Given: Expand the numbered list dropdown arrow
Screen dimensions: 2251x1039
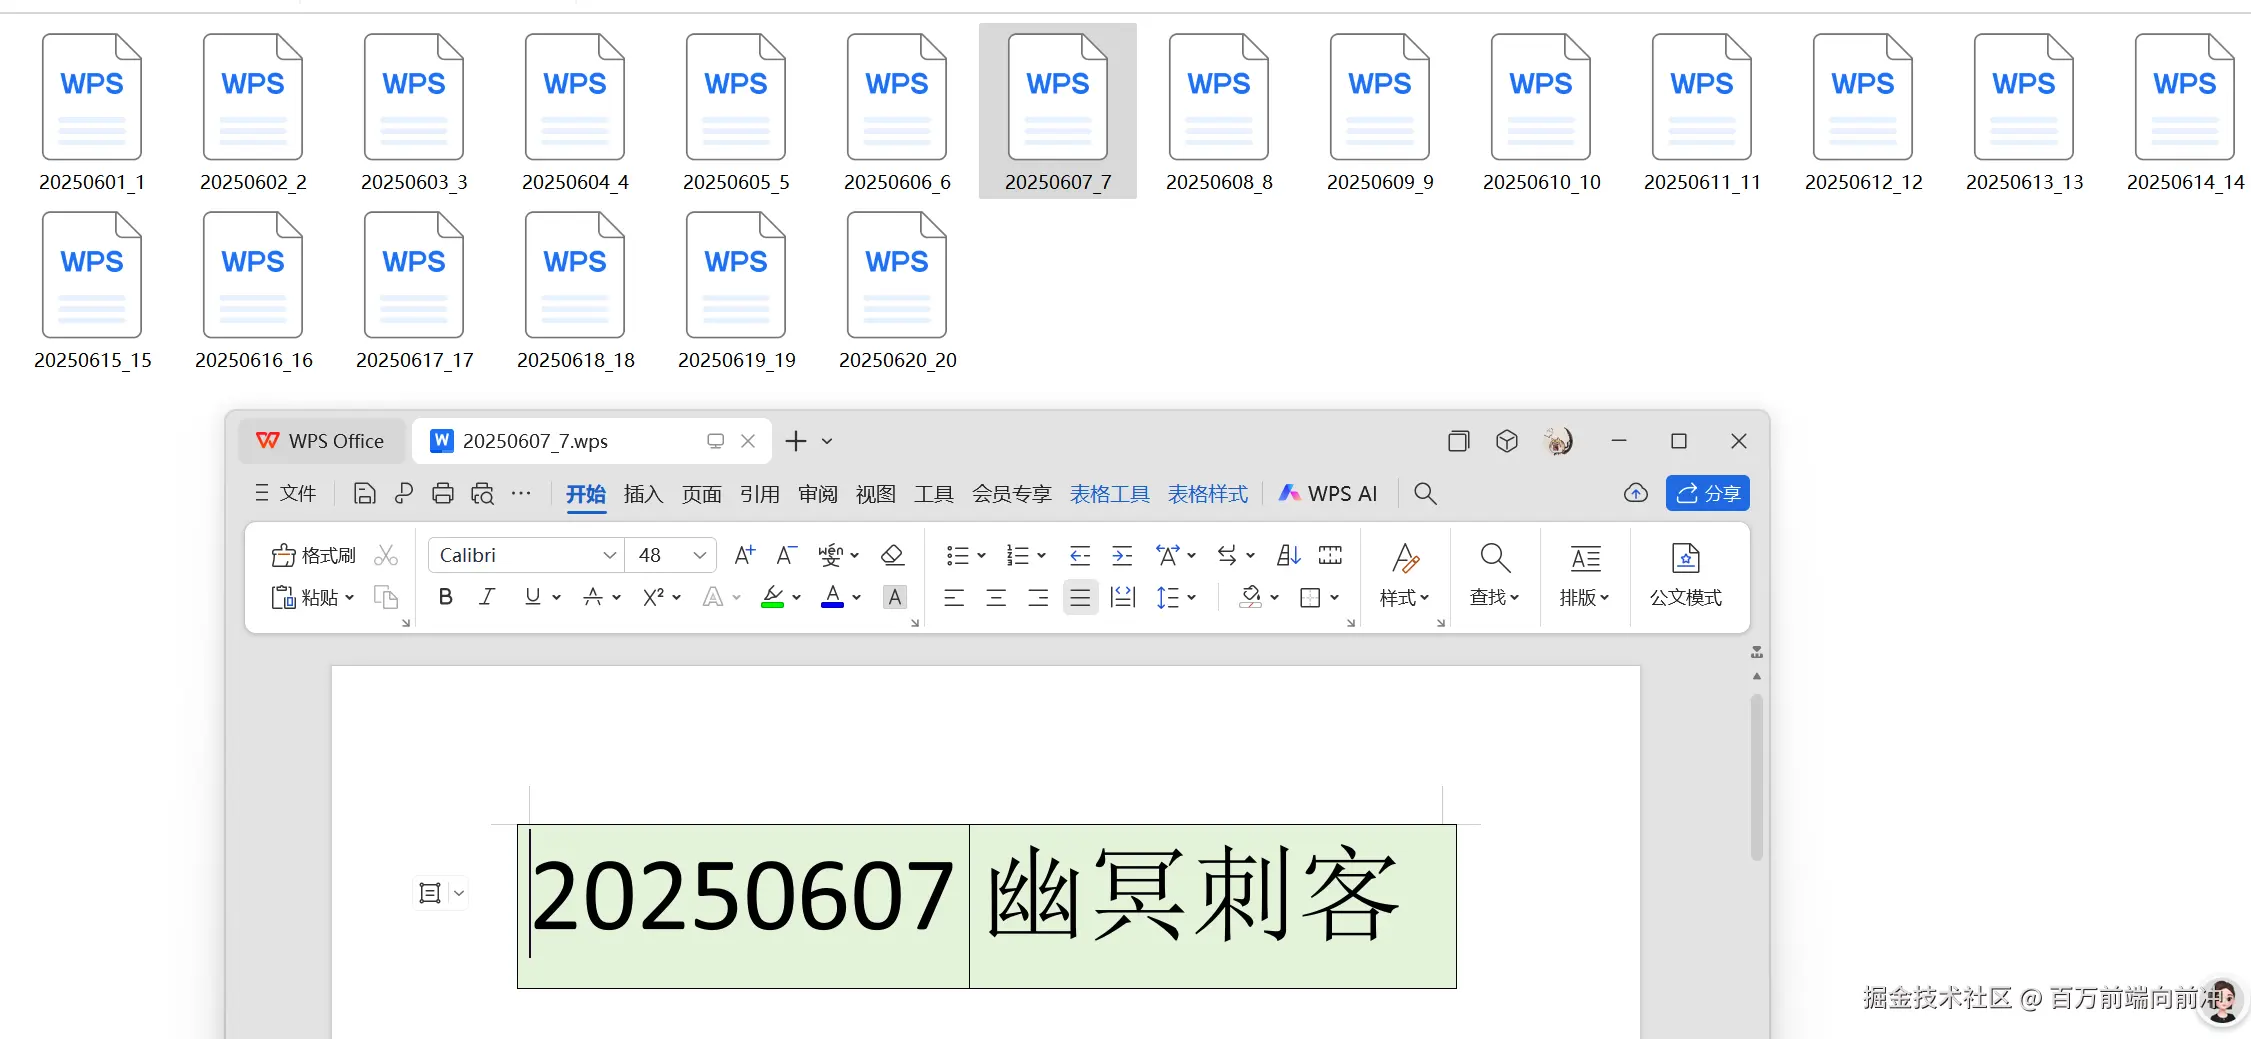Looking at the screenshot, I should tap(1041, 555).
